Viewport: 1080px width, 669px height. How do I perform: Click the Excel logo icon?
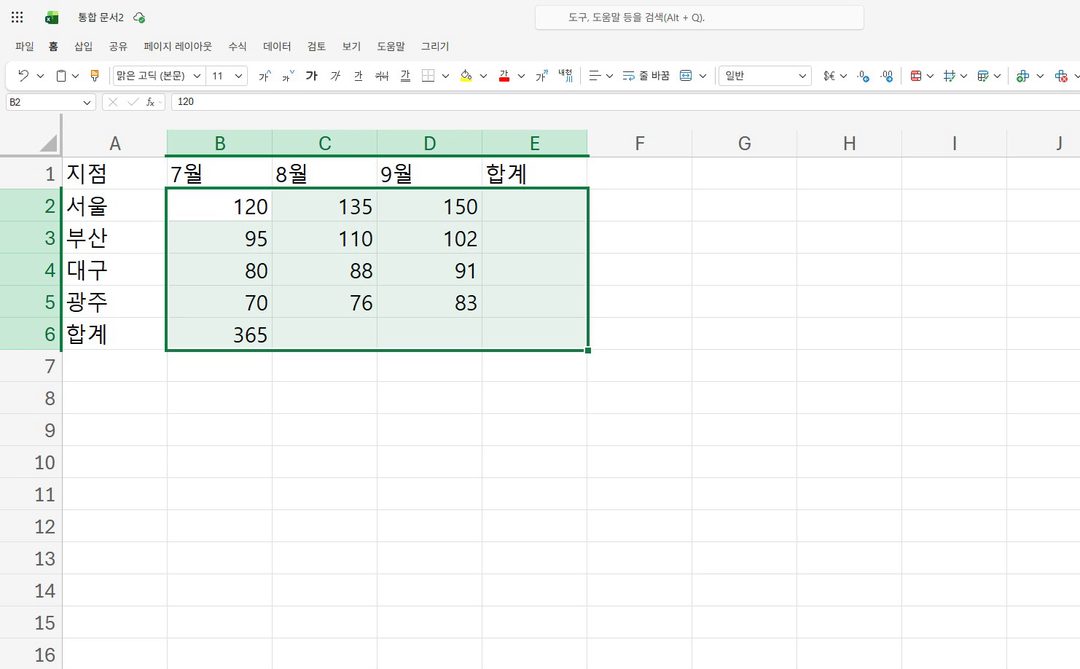[x=52, y=18]
